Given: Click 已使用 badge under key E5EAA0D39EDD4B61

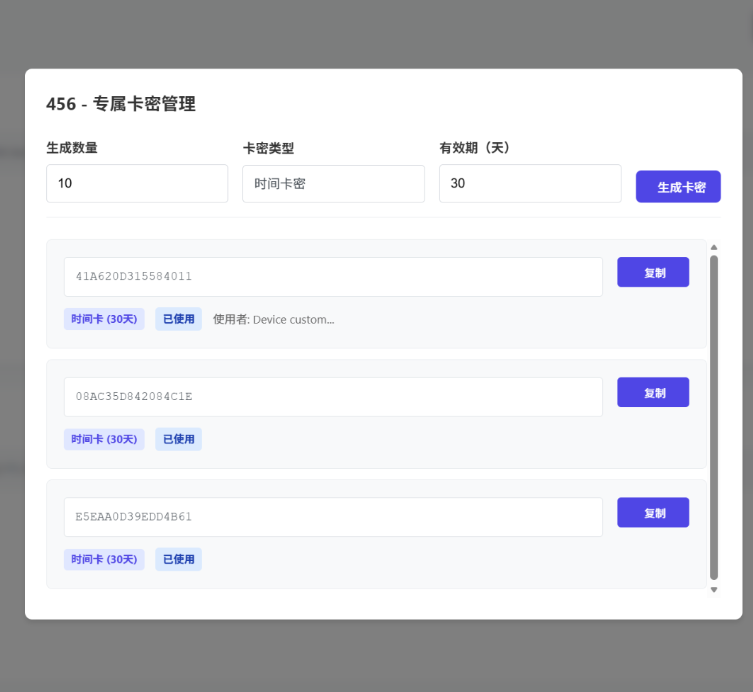Looking at the screenshot, I should (178, 559).
